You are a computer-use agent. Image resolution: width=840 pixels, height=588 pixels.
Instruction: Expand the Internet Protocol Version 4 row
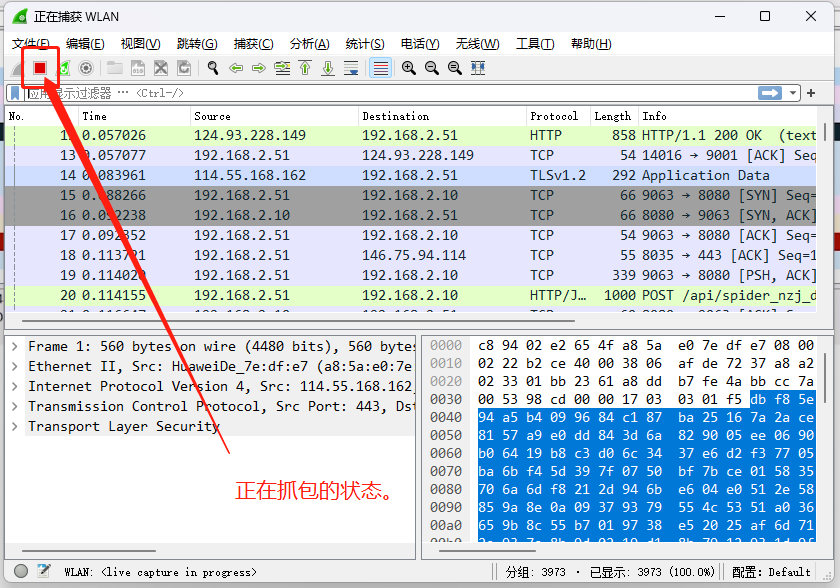pyautogui.click(x=15, y=387)
